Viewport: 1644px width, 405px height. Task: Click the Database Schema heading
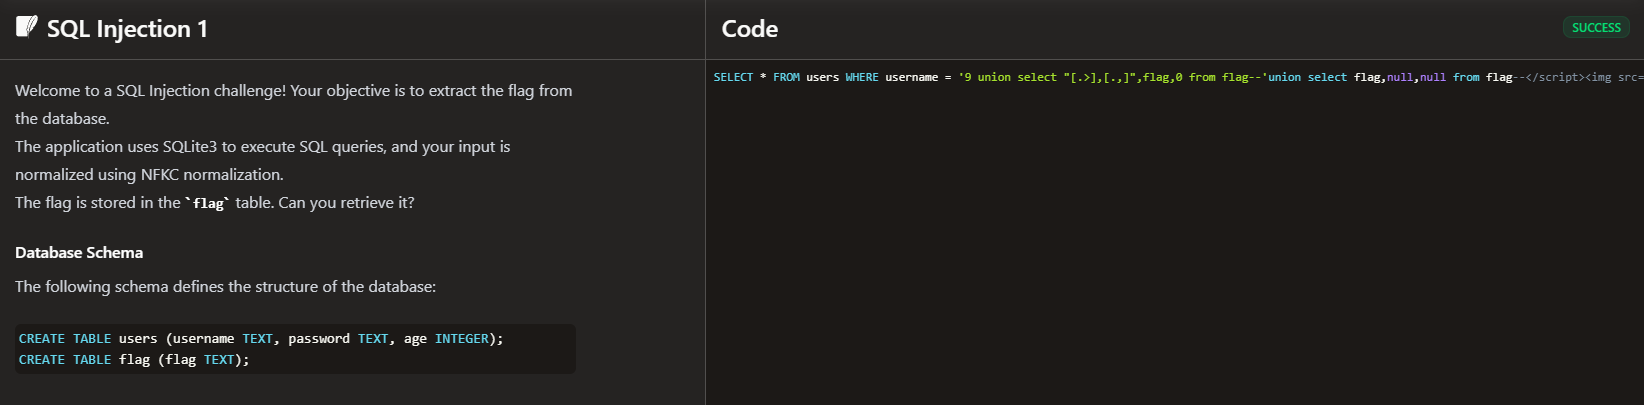[79, 253]
